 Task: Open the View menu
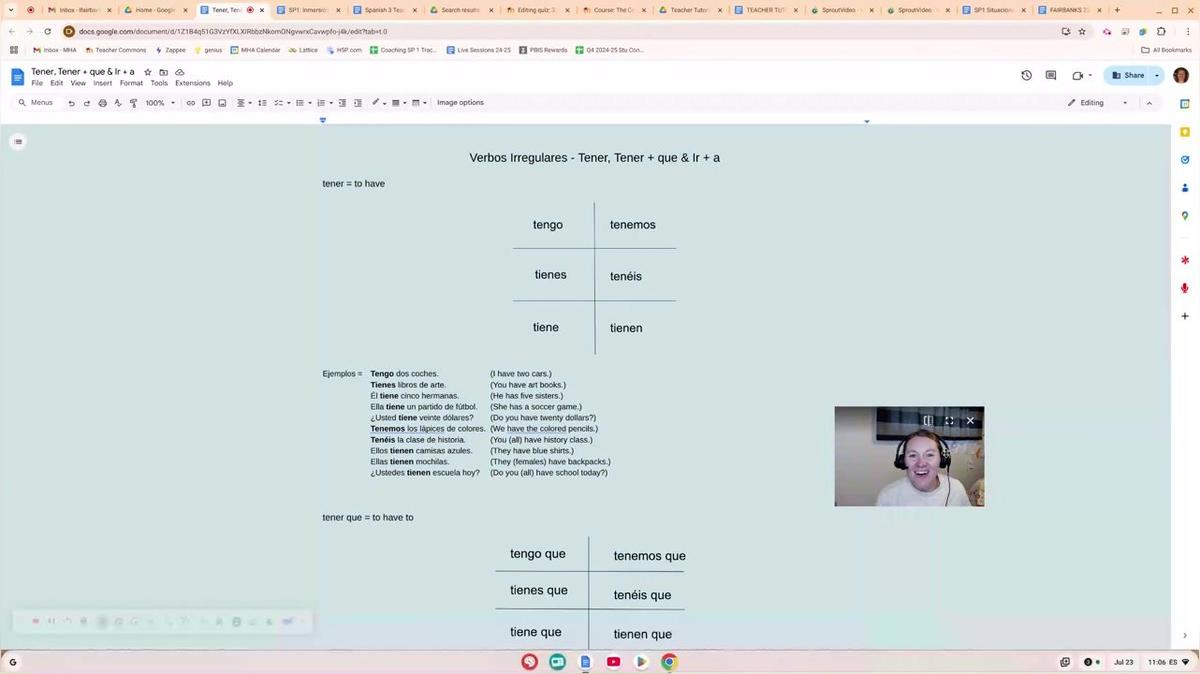pos(78,83)
